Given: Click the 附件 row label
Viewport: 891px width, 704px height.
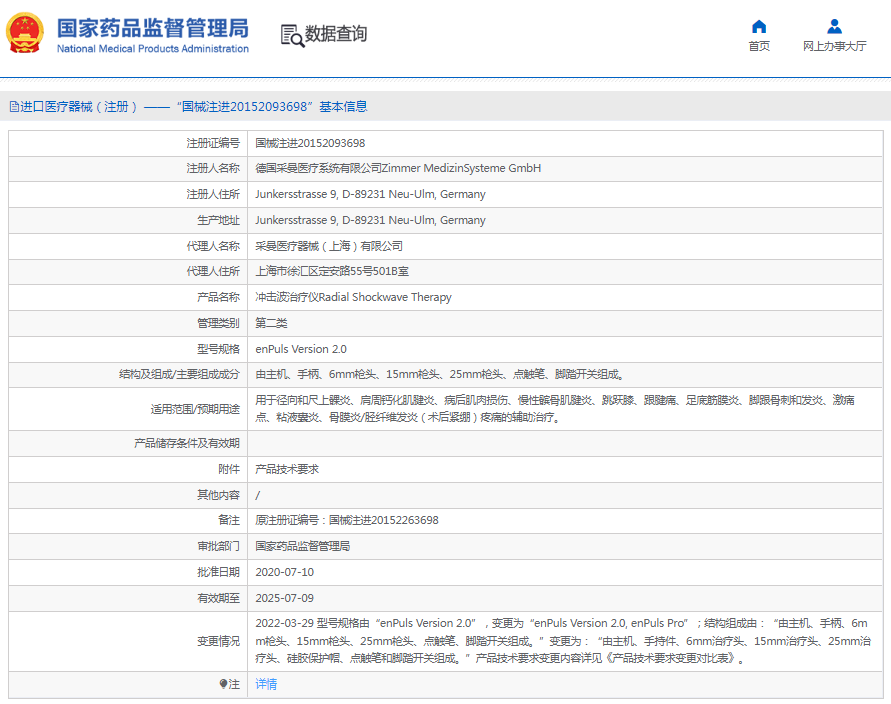Looking at the screenshot, I should [x=229, y=469].
